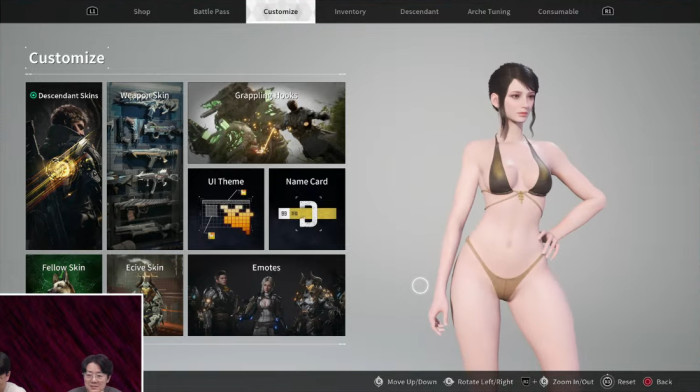Screen dimensions: 700x392
Task: Go to the Arche Tuning tab
Action: click(x=489, y=12)
